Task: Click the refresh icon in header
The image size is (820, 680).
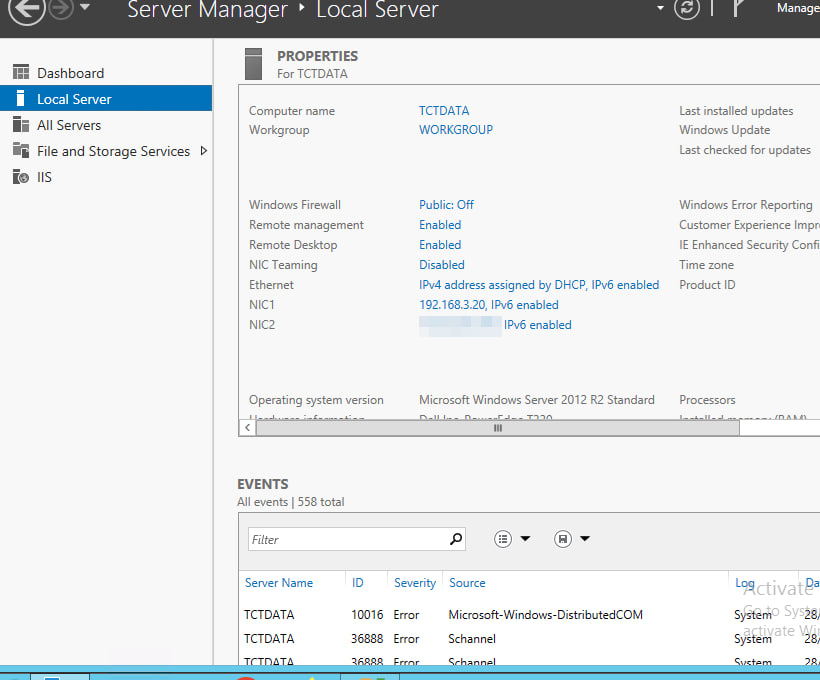Action: (x=687, y=8)
